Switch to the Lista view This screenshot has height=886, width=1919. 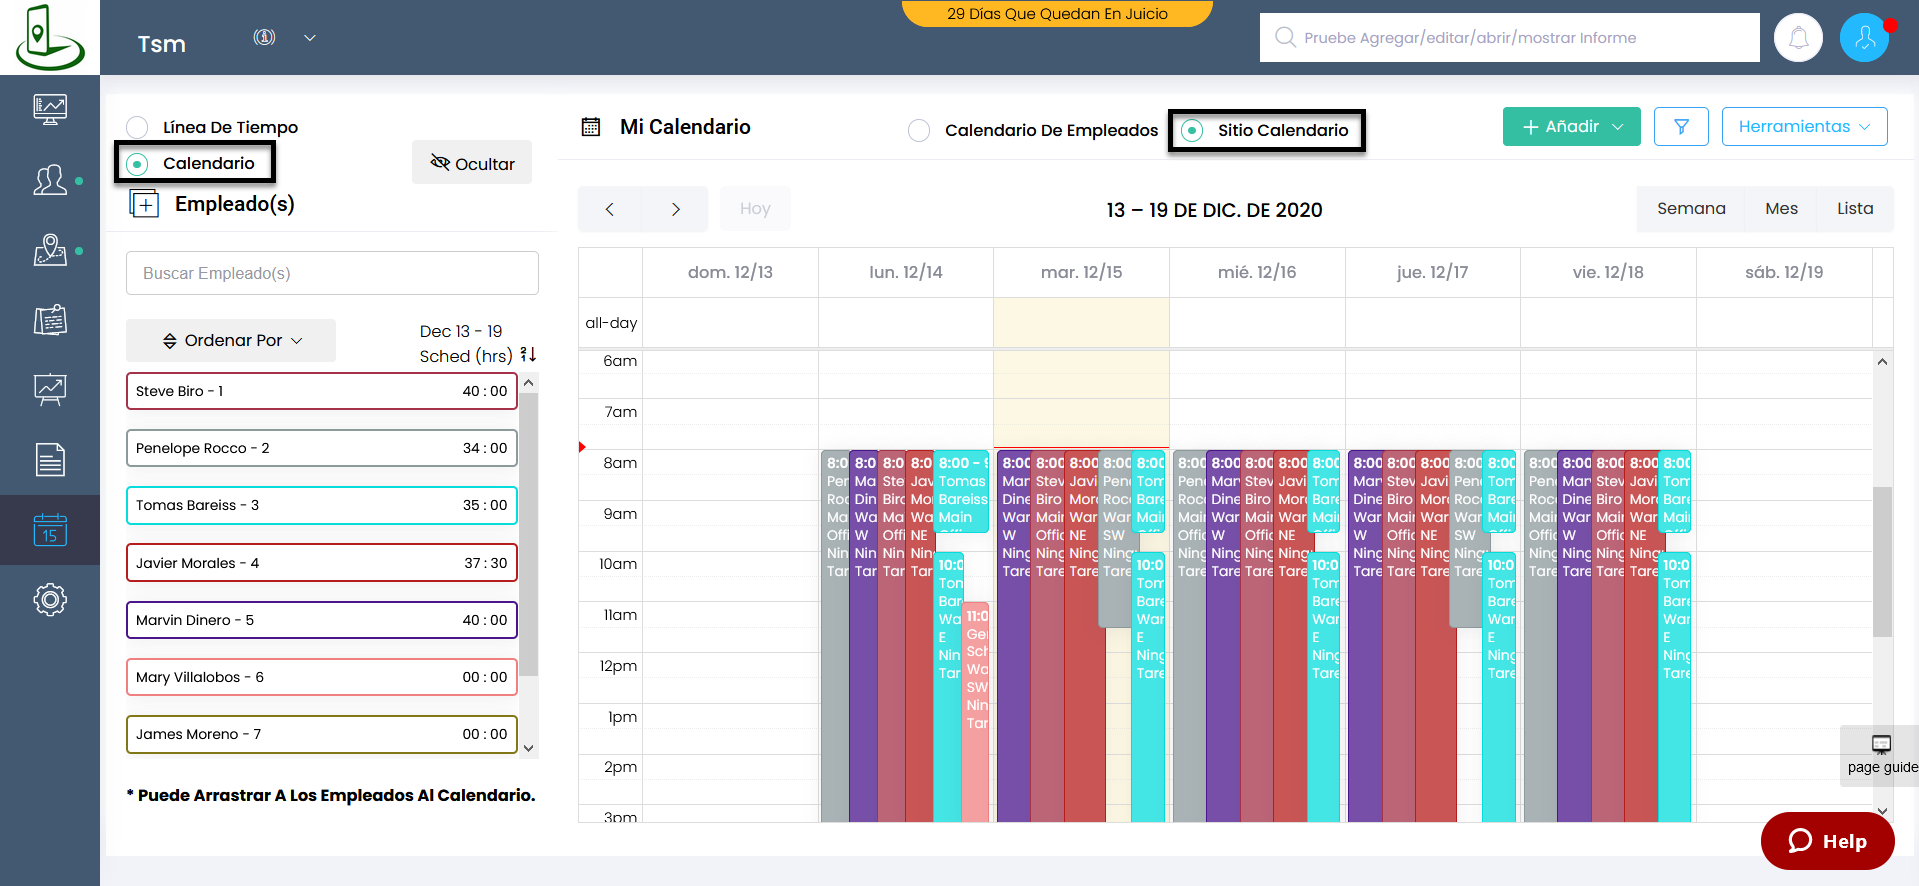[x=1855, y=209]
